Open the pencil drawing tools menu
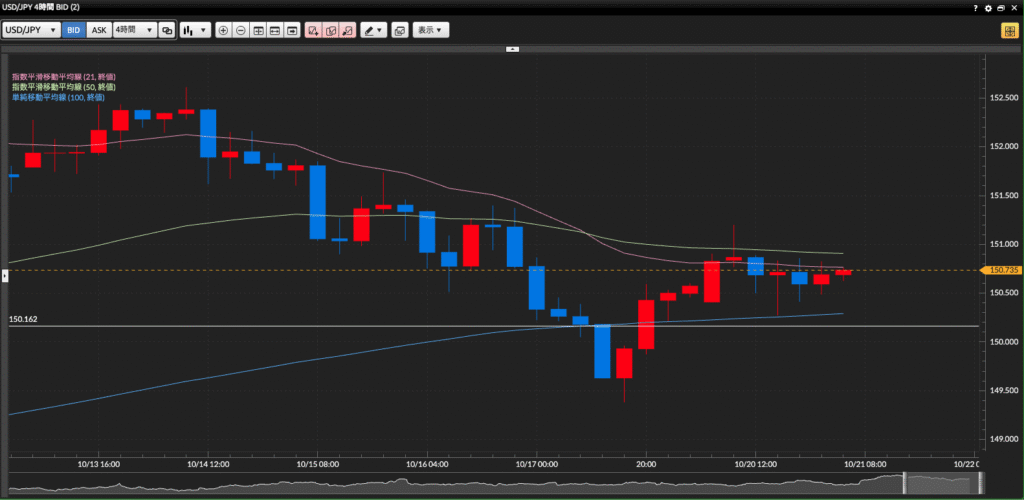 click(x=374, y=30)
